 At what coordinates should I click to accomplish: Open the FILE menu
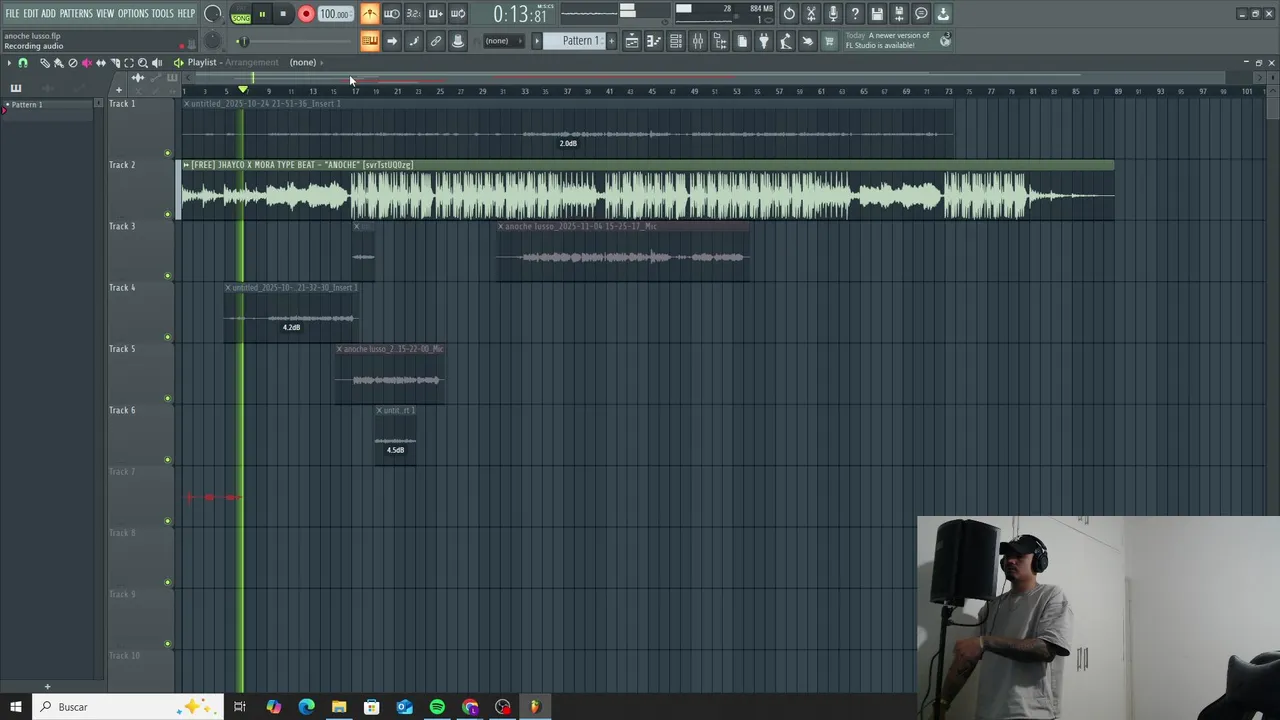12,13
